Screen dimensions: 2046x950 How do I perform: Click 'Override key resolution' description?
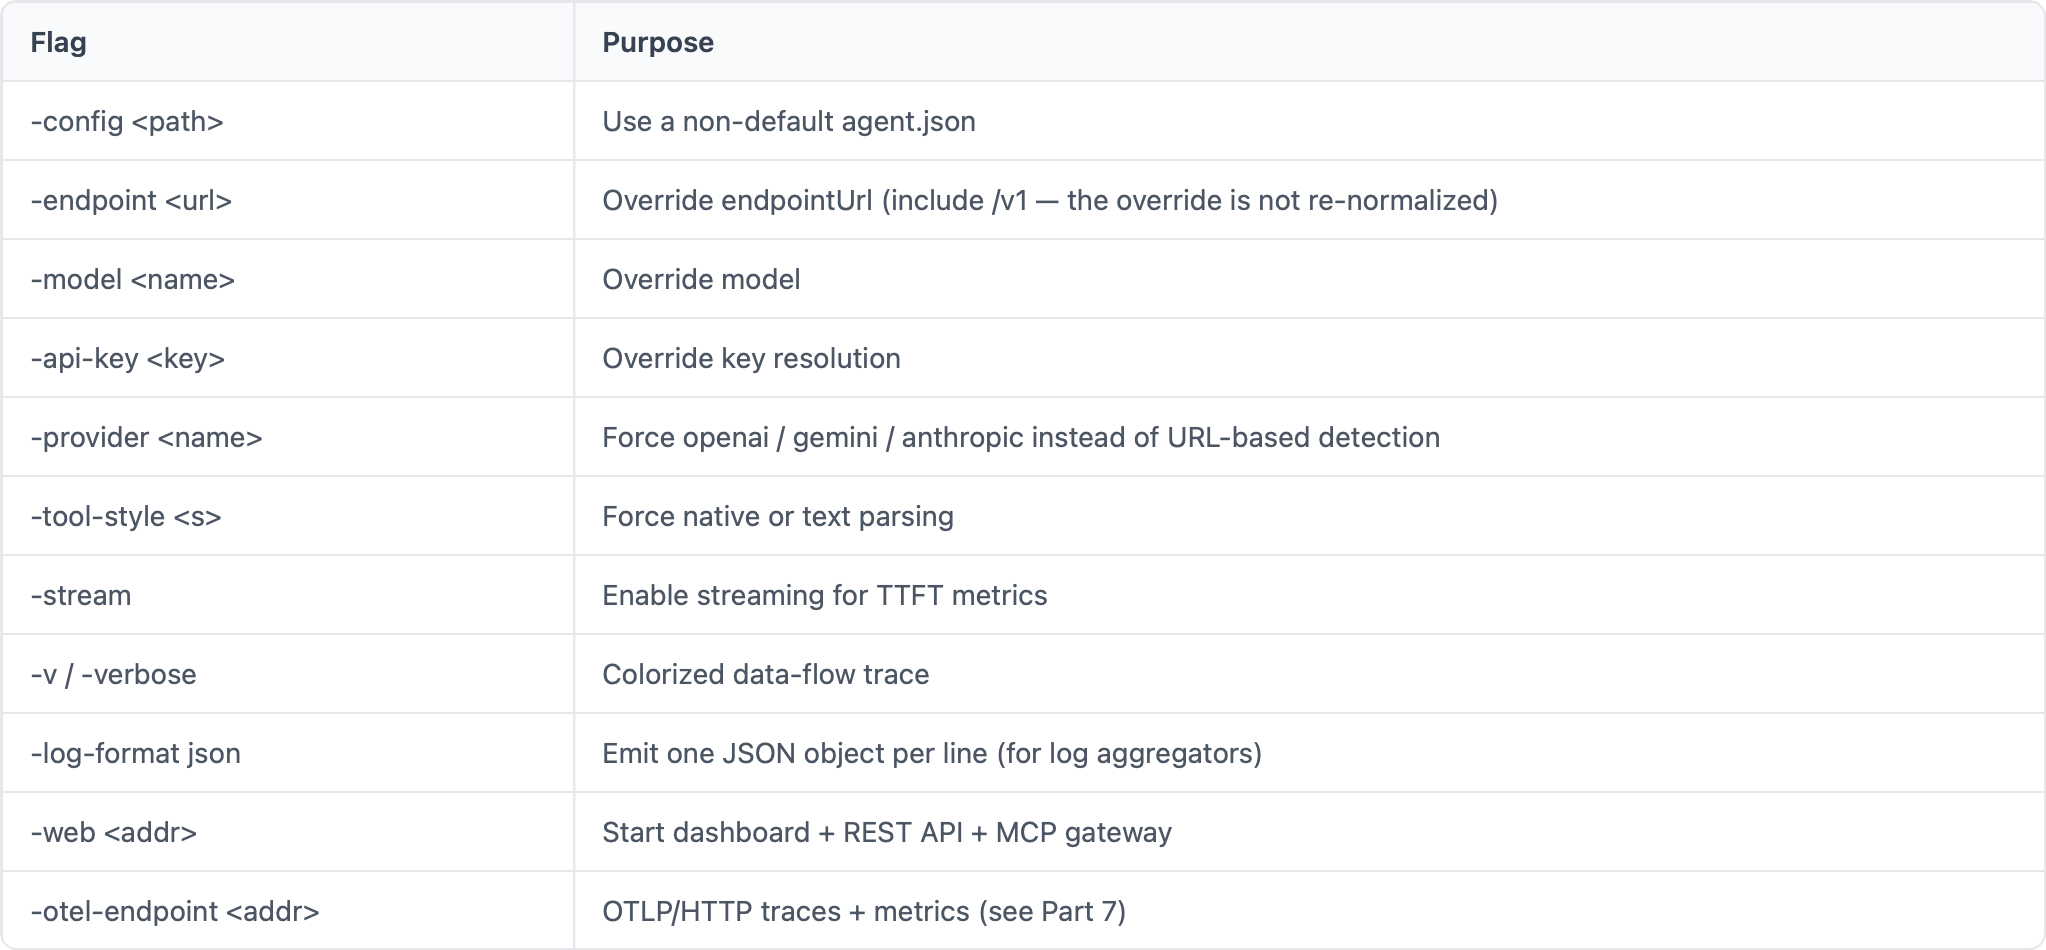(x=751, y=358)
